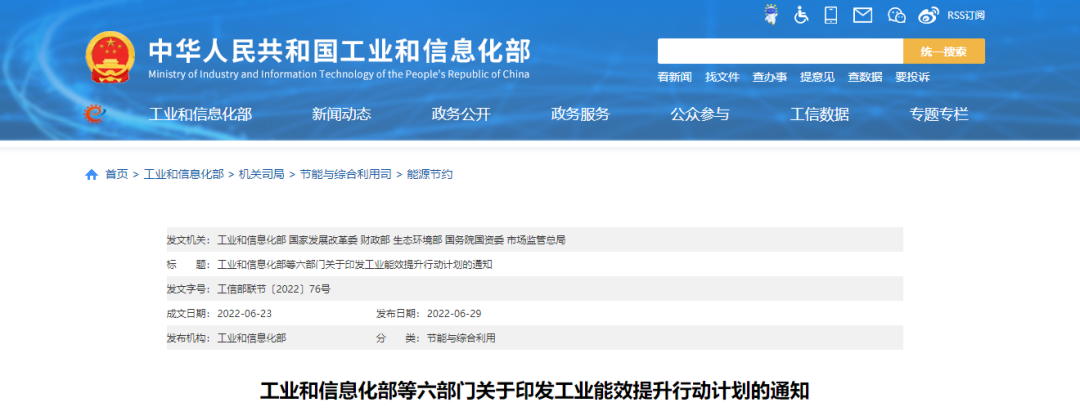Click the large bold article headline
The image size is (1080, 416).
point(534,391)
